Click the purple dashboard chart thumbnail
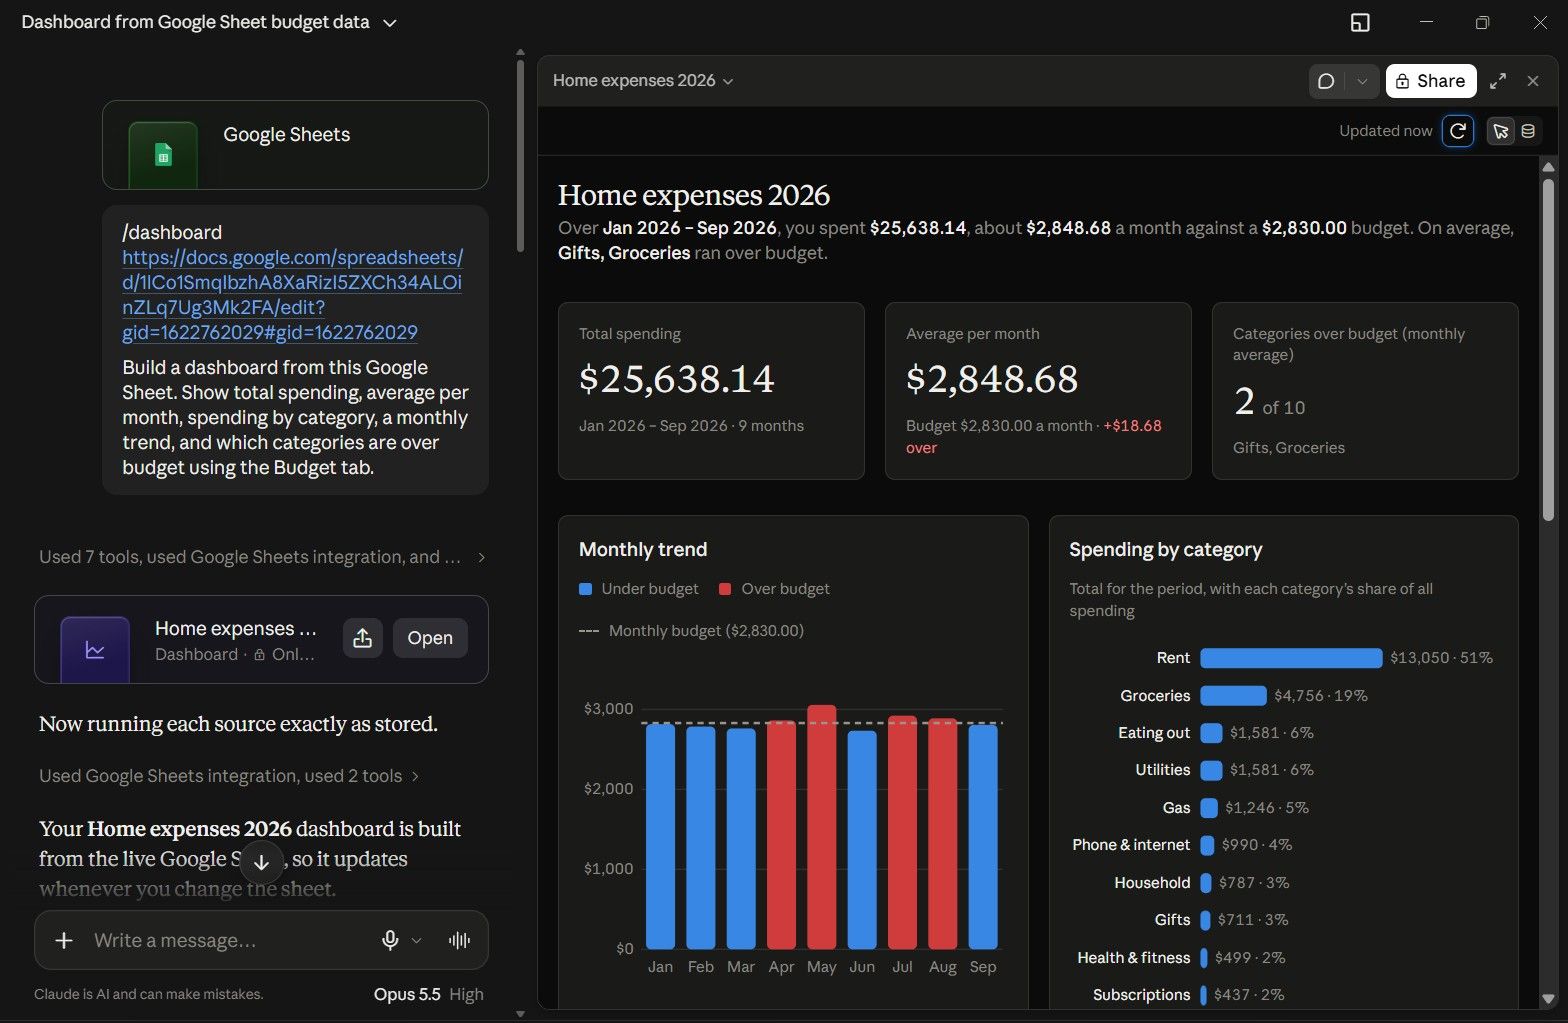The image size is (1568, 1023). point(95,650)
